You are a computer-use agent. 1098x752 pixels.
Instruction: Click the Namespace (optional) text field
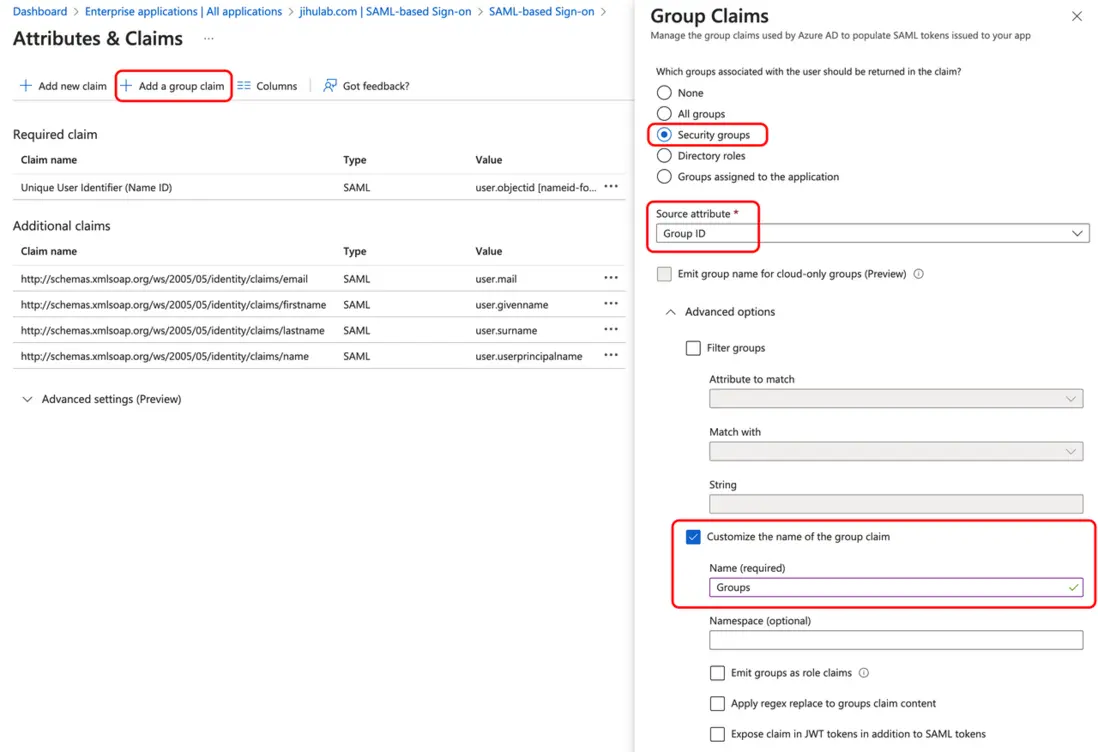896,640
